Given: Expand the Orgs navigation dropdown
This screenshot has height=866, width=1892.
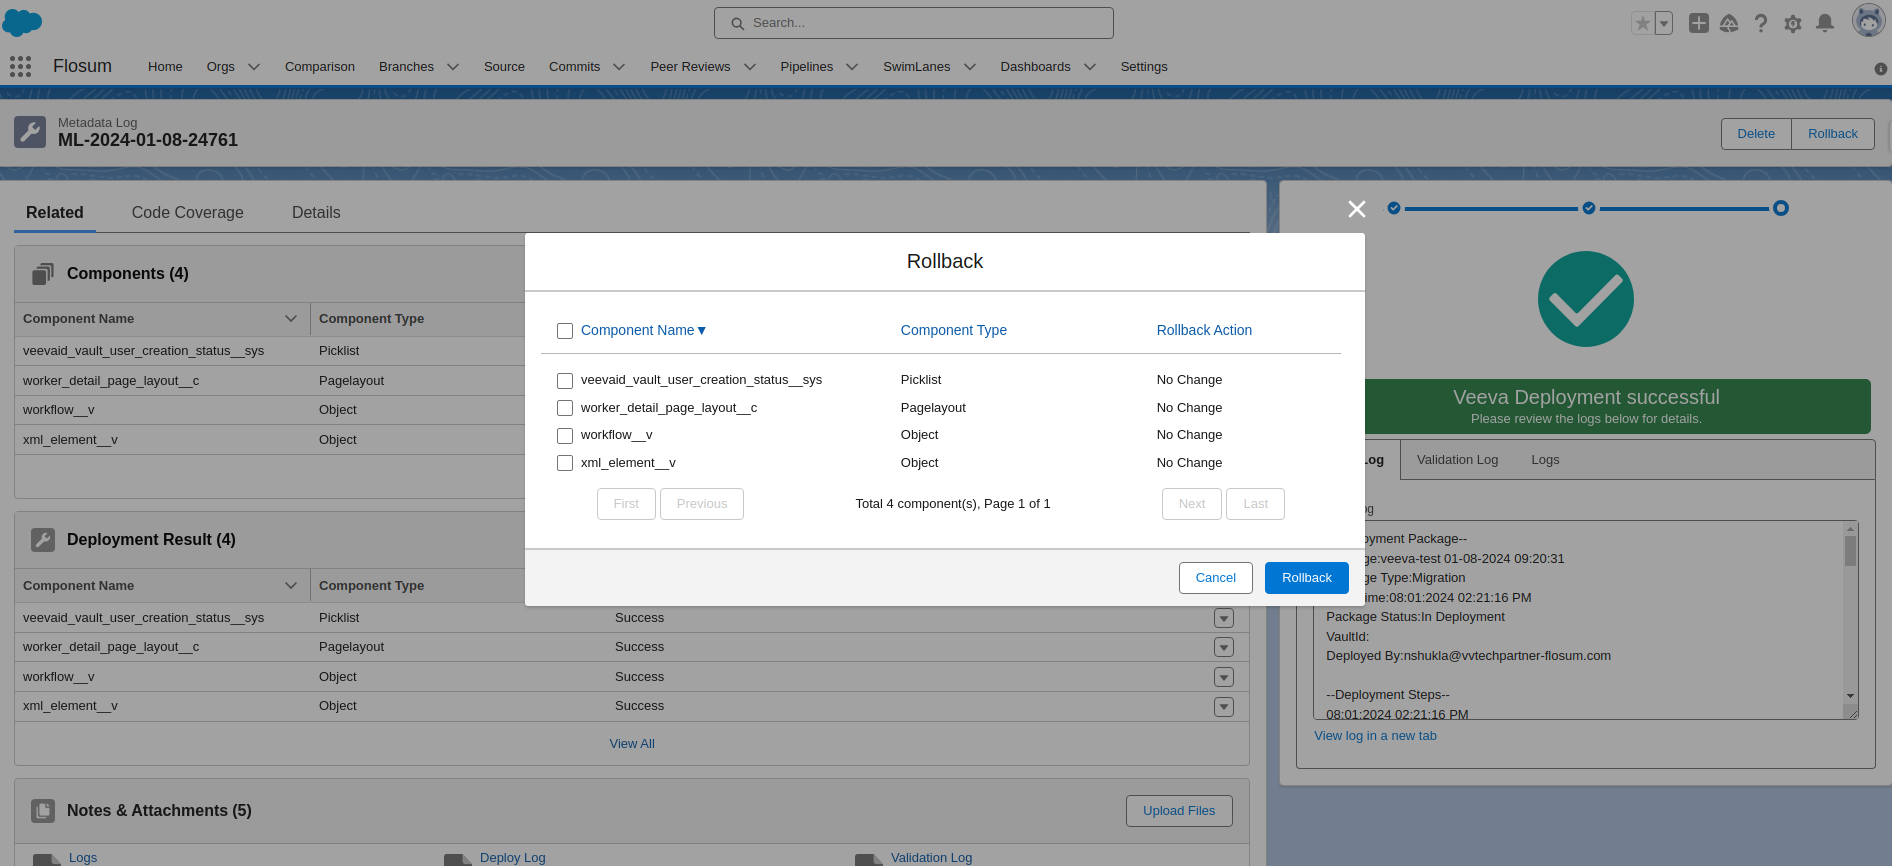Looking at the screenshot, I should coord(254,67).
